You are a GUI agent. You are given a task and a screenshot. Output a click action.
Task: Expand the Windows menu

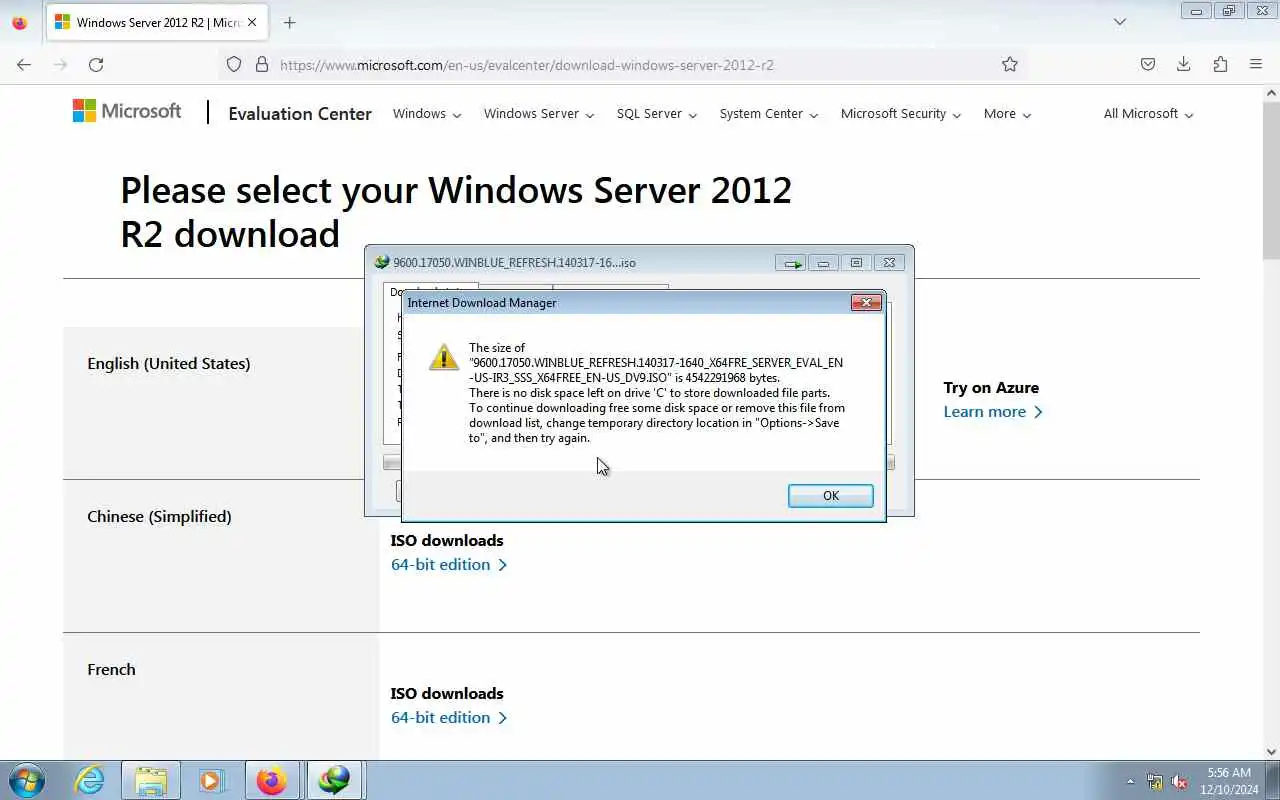coord(427,114)
